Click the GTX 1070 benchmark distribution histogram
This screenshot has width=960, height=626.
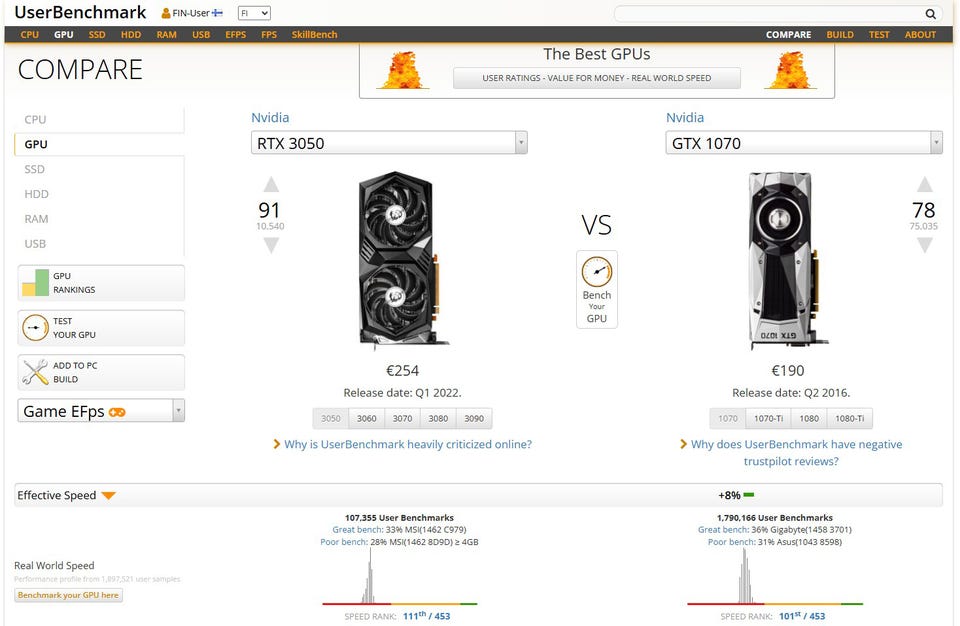tap(774, 576)
